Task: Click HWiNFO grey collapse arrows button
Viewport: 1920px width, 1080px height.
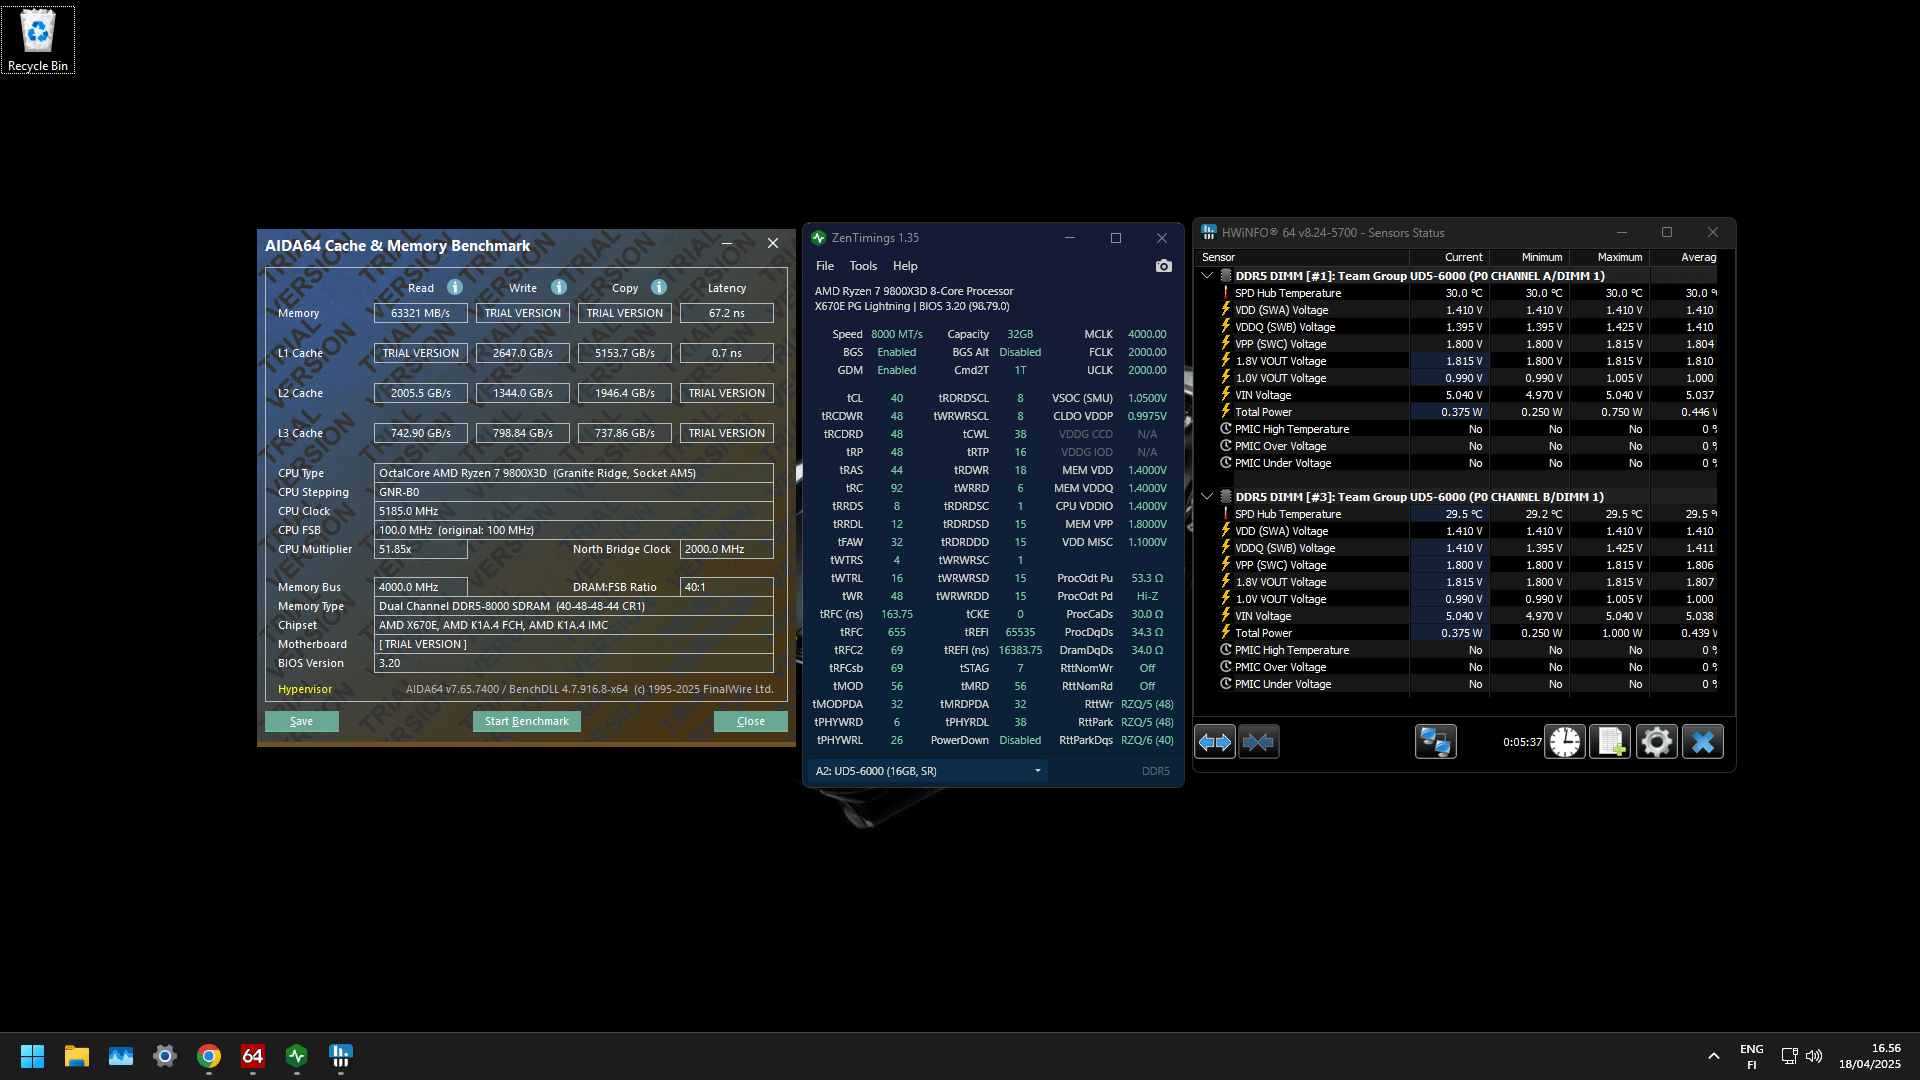Action: [x=1259, y=742]
